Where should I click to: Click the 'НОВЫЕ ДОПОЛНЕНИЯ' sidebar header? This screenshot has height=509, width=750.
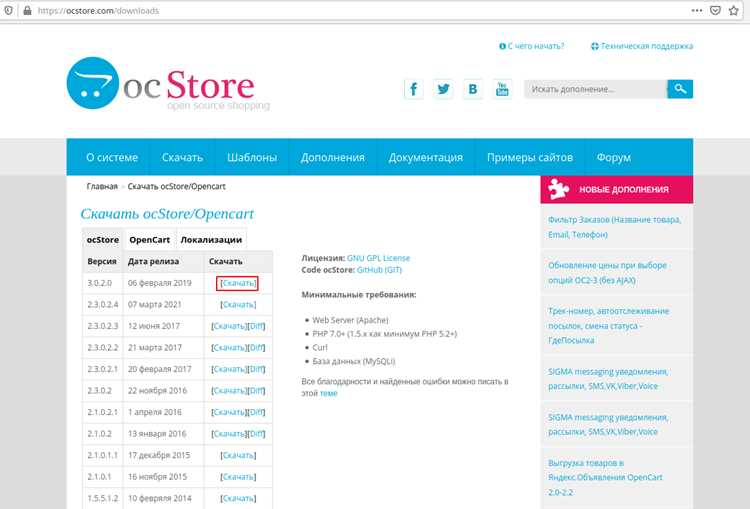click(x=617, y=189)
